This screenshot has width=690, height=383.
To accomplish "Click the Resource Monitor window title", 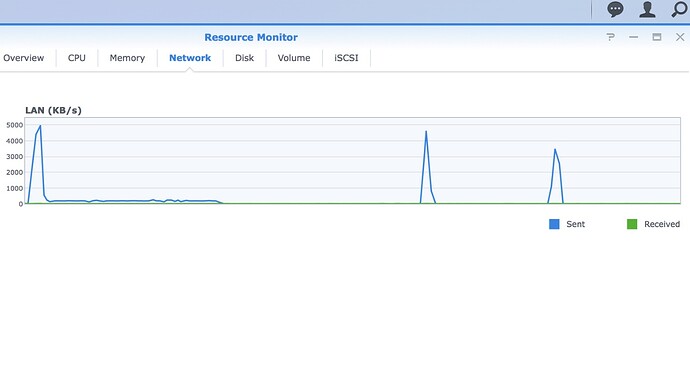I will tap(251, 37).
